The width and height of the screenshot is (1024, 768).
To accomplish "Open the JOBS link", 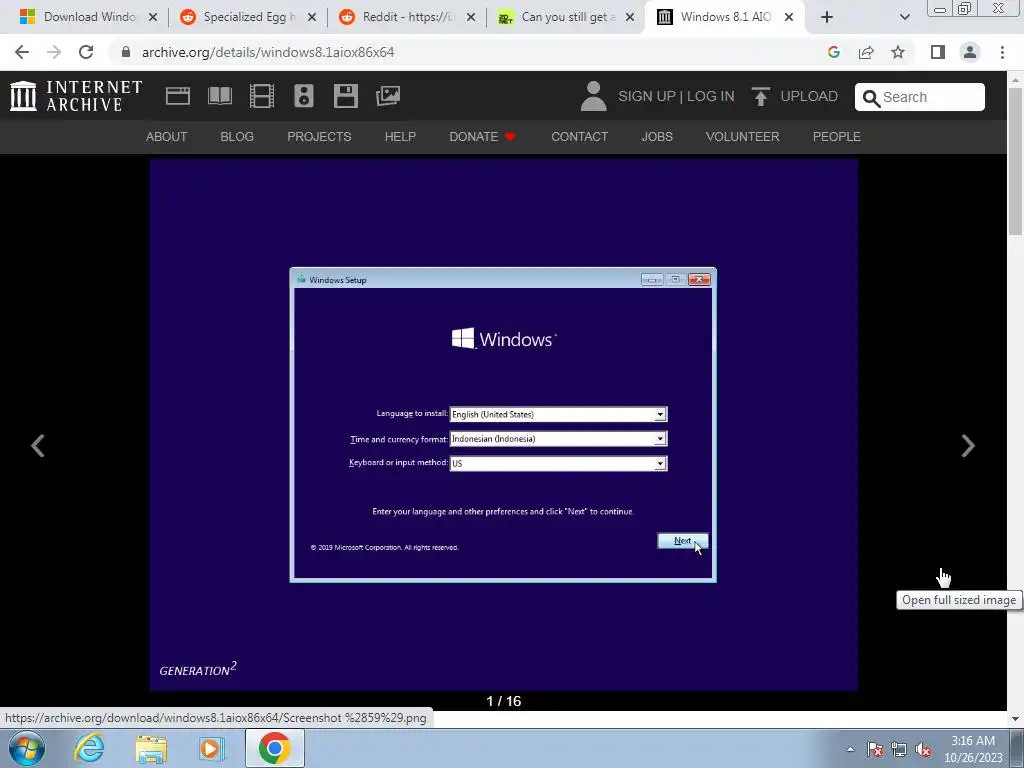I will pyautogui.click(x=657, y=136).
